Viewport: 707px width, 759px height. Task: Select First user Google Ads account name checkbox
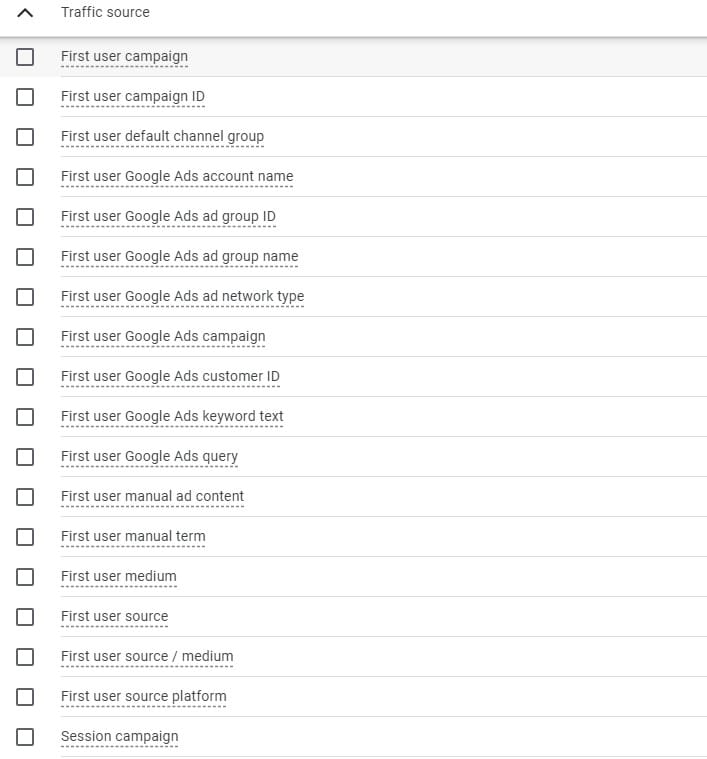[x=25, y=177]
